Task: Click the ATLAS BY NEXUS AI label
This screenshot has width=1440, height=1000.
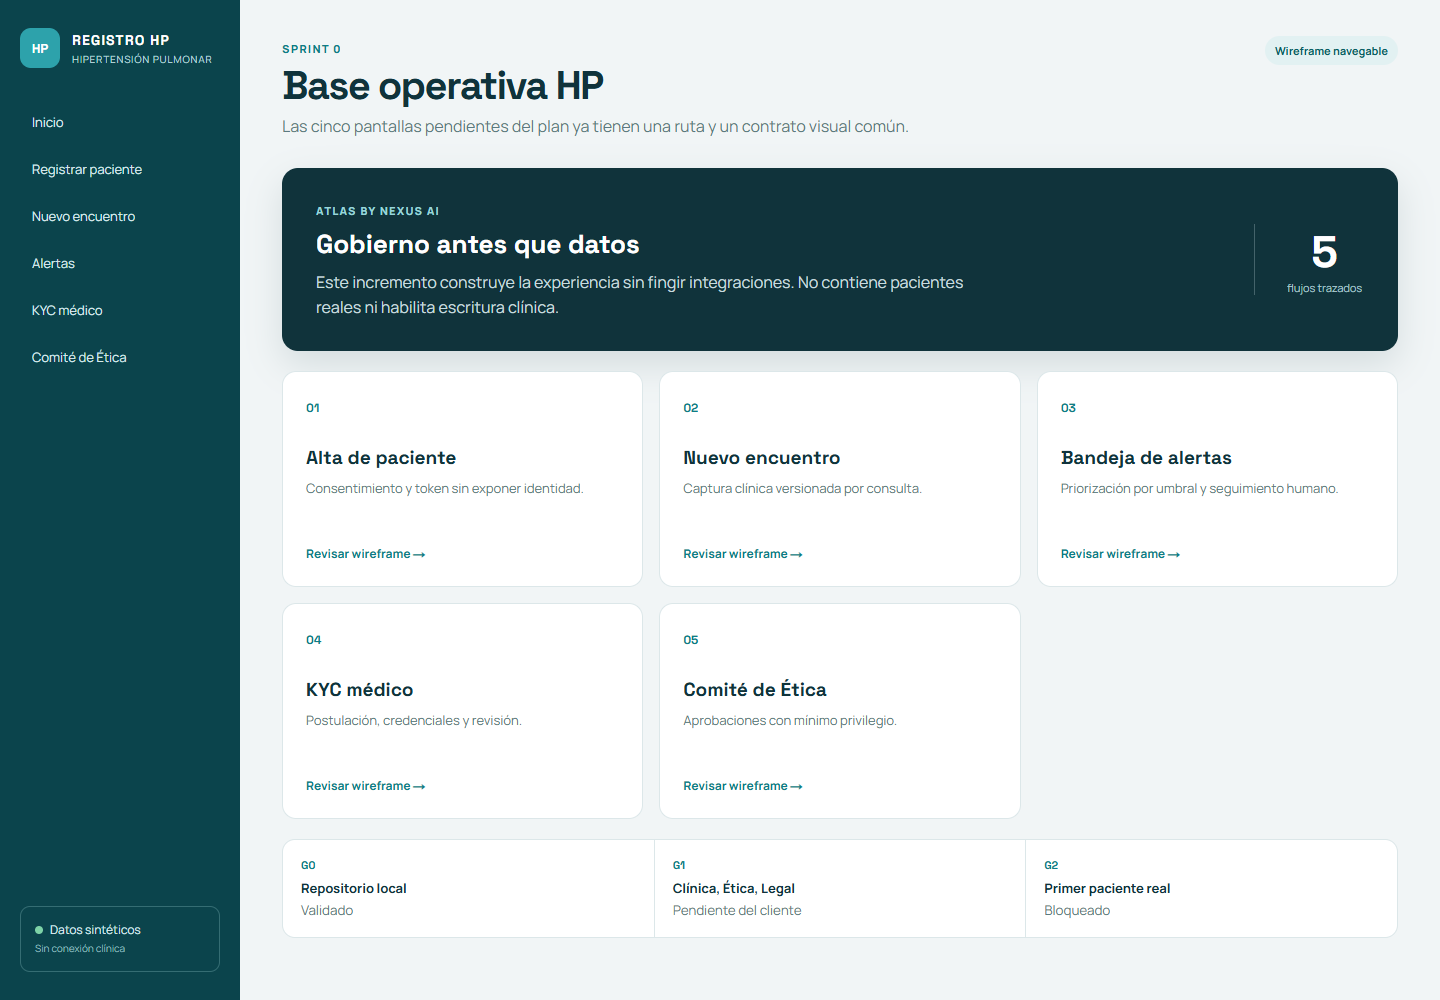Action: point(377,211)
